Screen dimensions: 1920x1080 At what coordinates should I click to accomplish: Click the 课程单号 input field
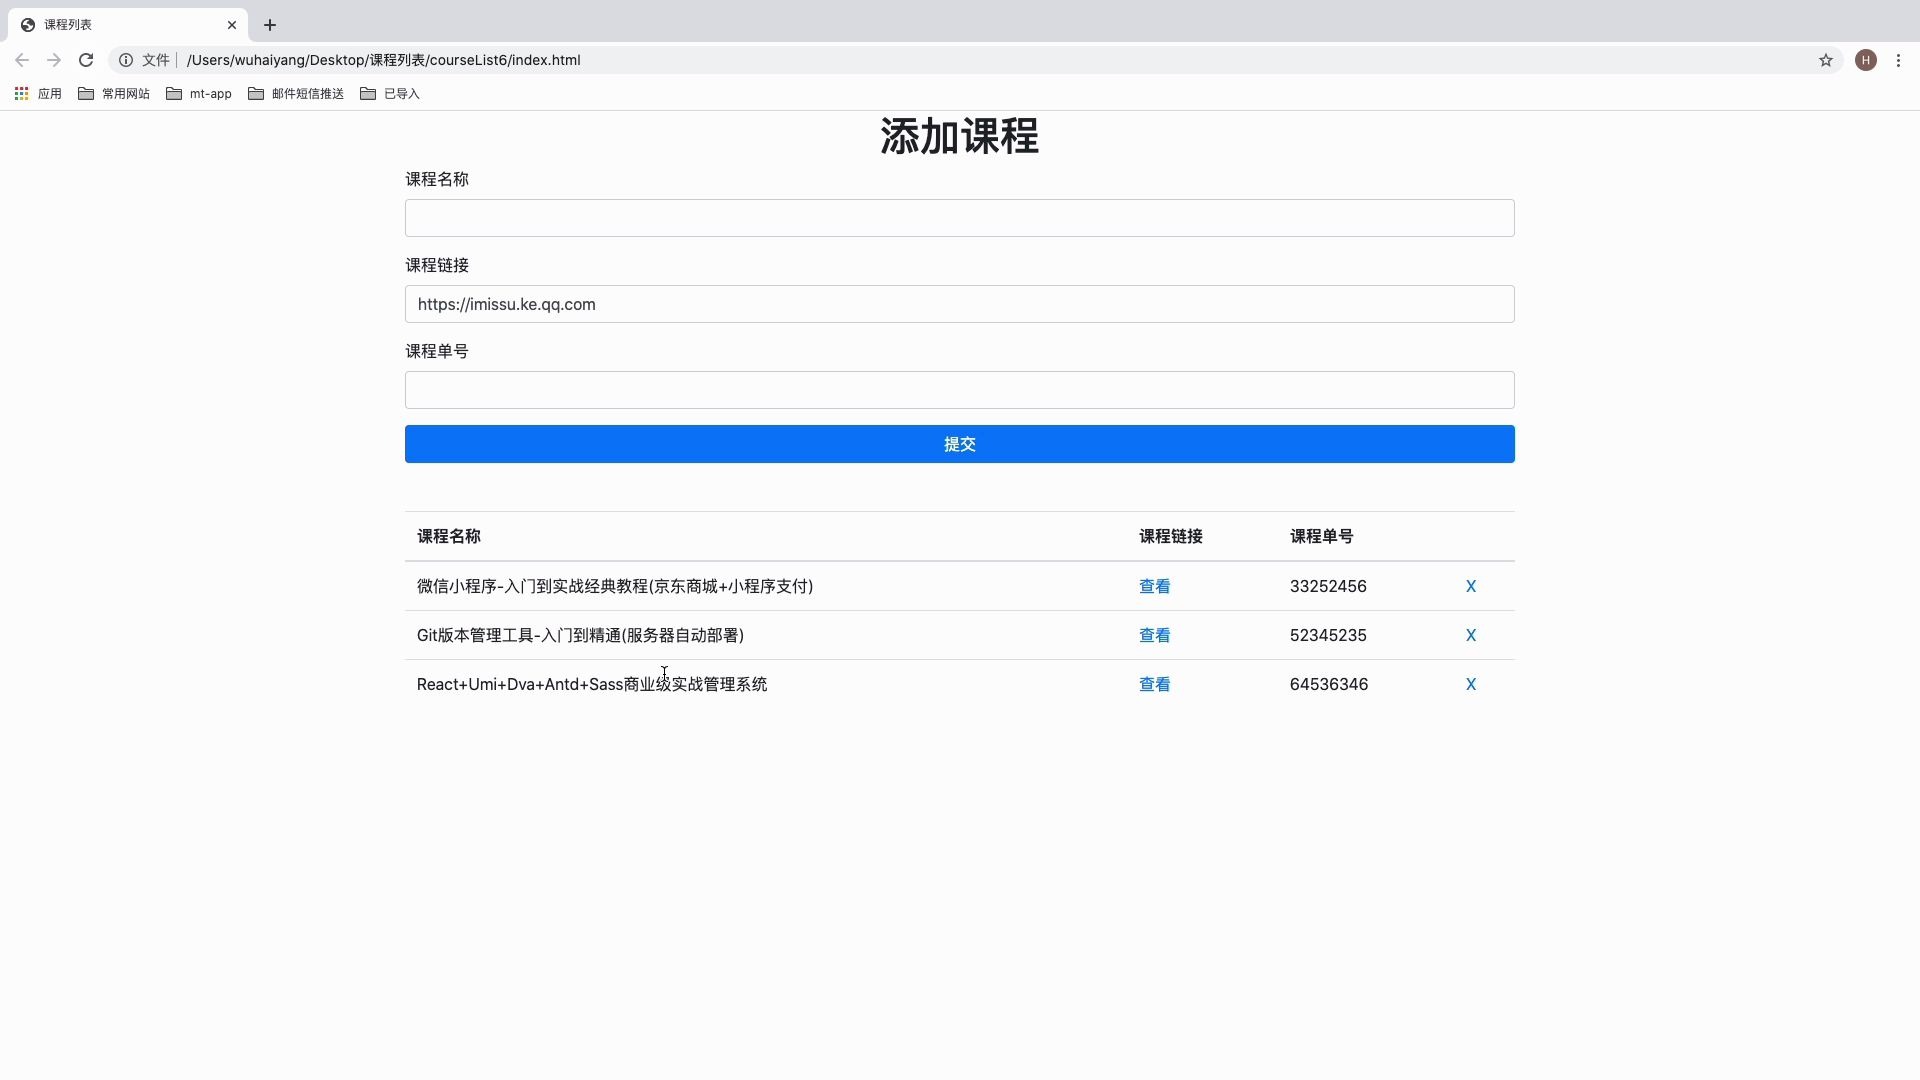959,390
